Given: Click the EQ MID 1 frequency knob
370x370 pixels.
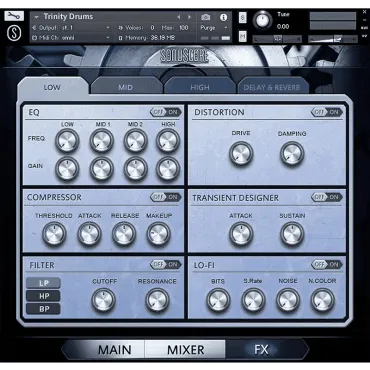Looking at the screenshot, I should coord(102,141).
